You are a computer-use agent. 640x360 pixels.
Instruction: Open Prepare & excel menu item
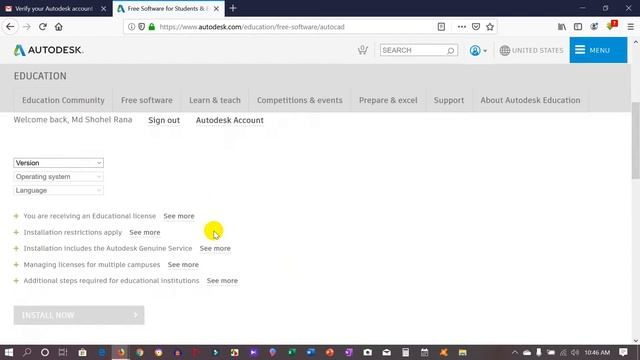coord(388,100)
